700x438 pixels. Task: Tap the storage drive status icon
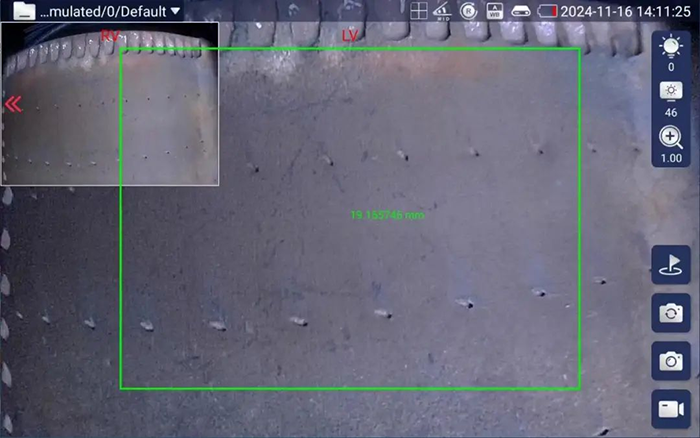point(521,11)
